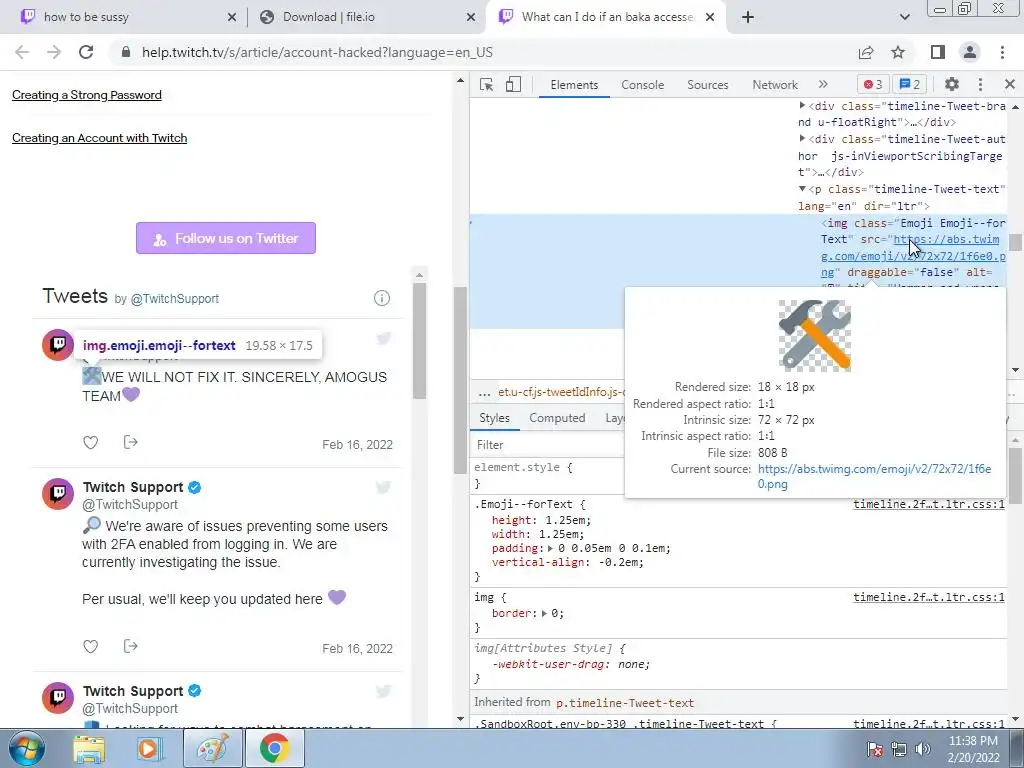This screenshot has height=768, width=1024.
Task: Close the DevTools panel
Action: (1010, 84)
